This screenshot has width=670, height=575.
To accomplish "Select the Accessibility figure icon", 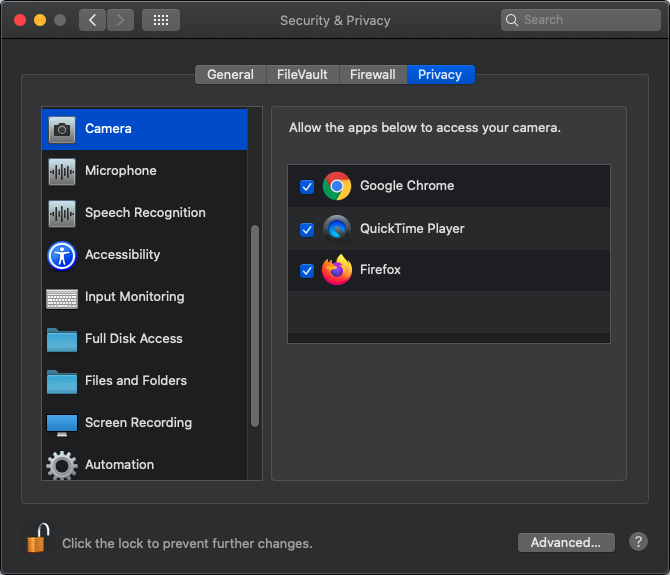I will point(62,255).
